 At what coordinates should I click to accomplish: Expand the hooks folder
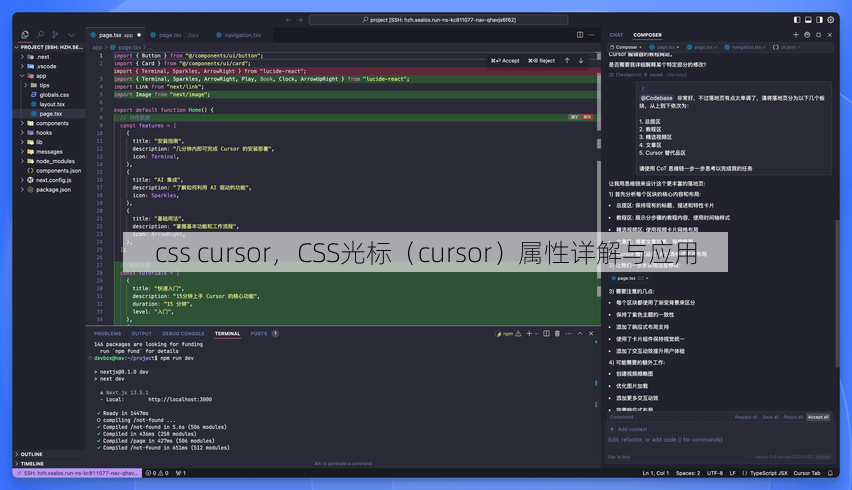click(50, 133)
